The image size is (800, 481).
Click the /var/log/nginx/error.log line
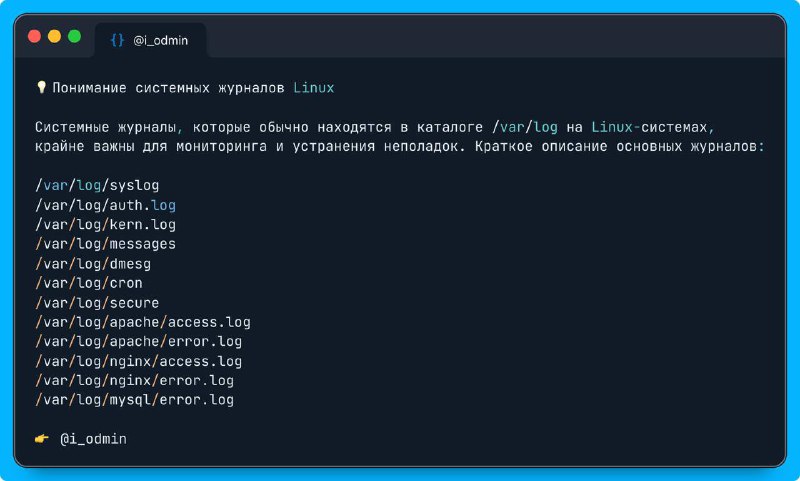135,381
